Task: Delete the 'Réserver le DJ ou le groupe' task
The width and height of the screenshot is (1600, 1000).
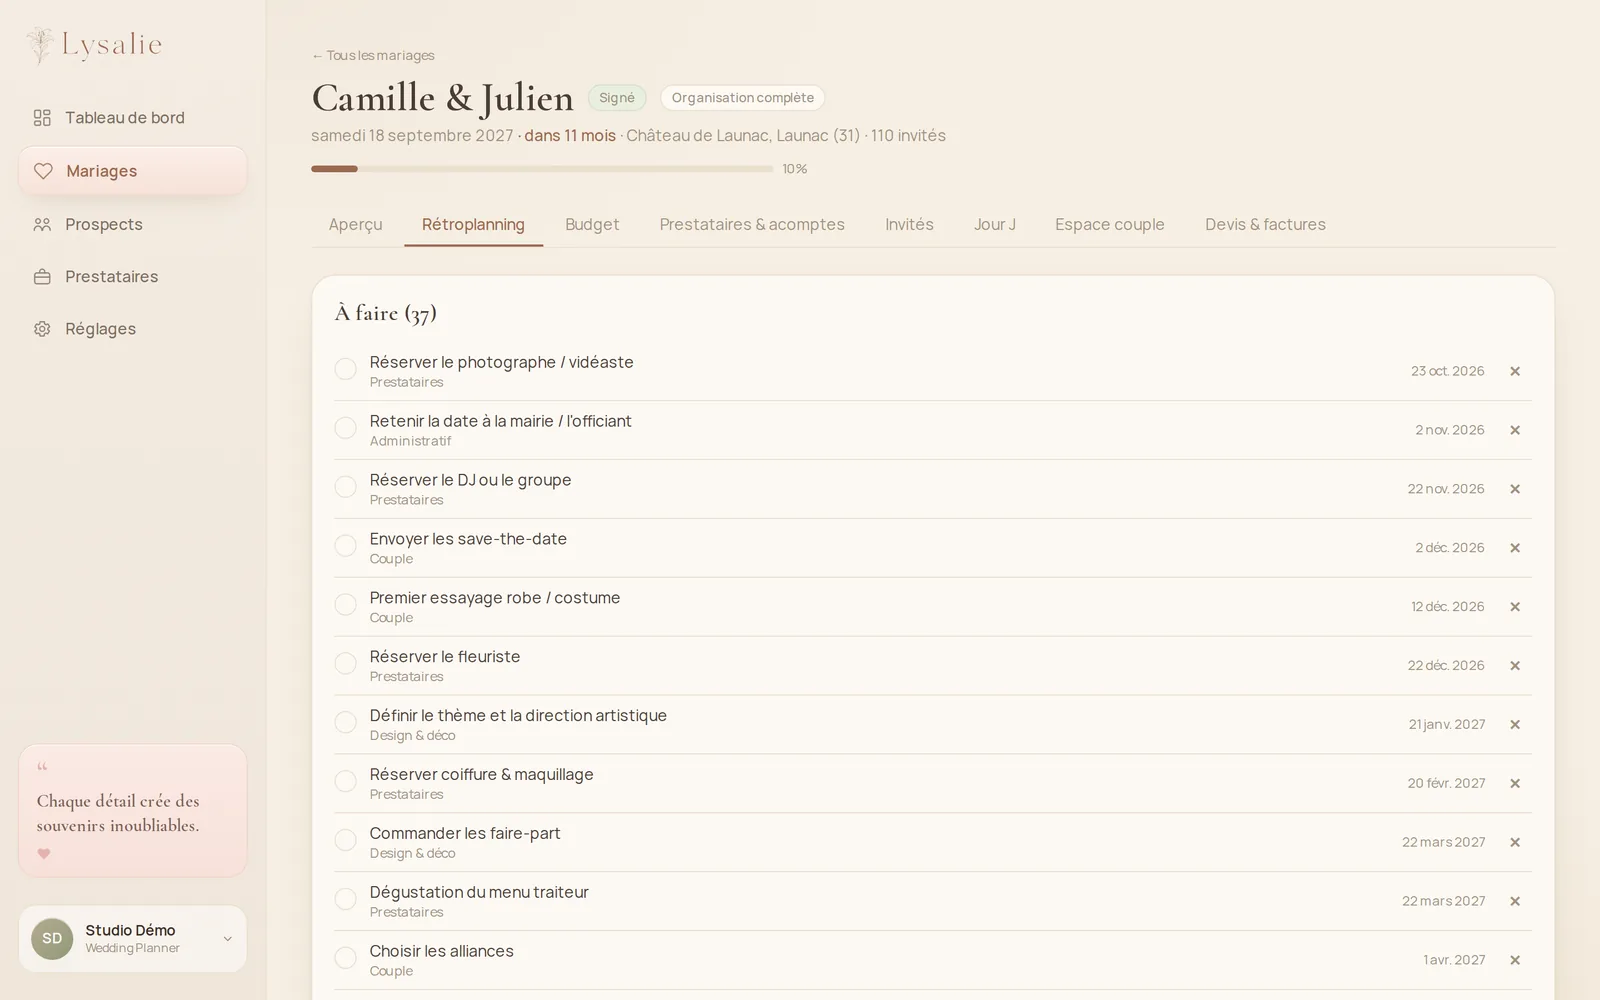Action: tap(1515, 489)
